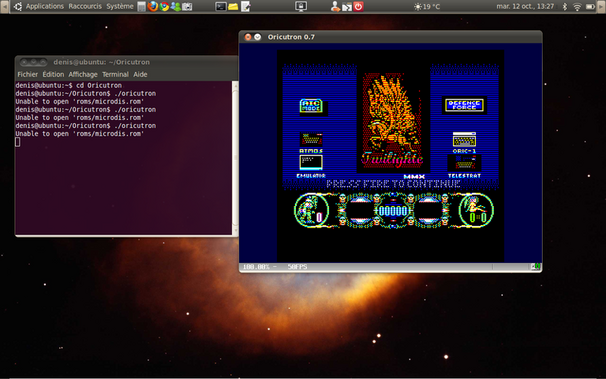The height and width of the screenshot is (379, 606).
Task: Open Google Chrome from the panel
Action: click(x=165, y=7)
